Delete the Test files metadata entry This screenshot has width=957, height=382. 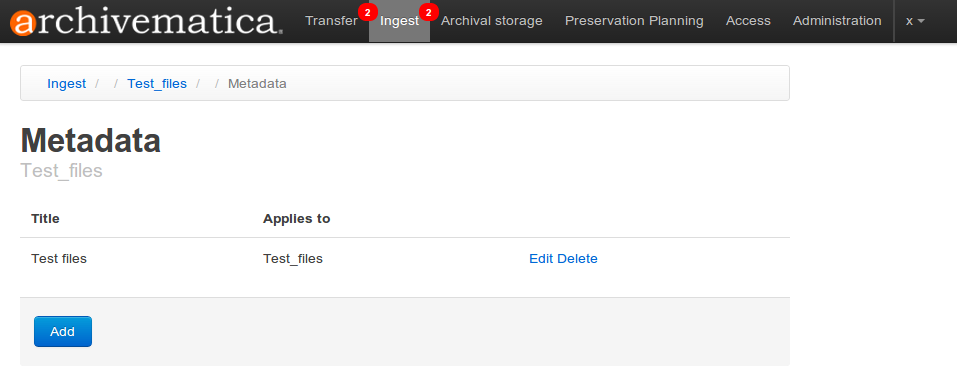coord(577,259)
